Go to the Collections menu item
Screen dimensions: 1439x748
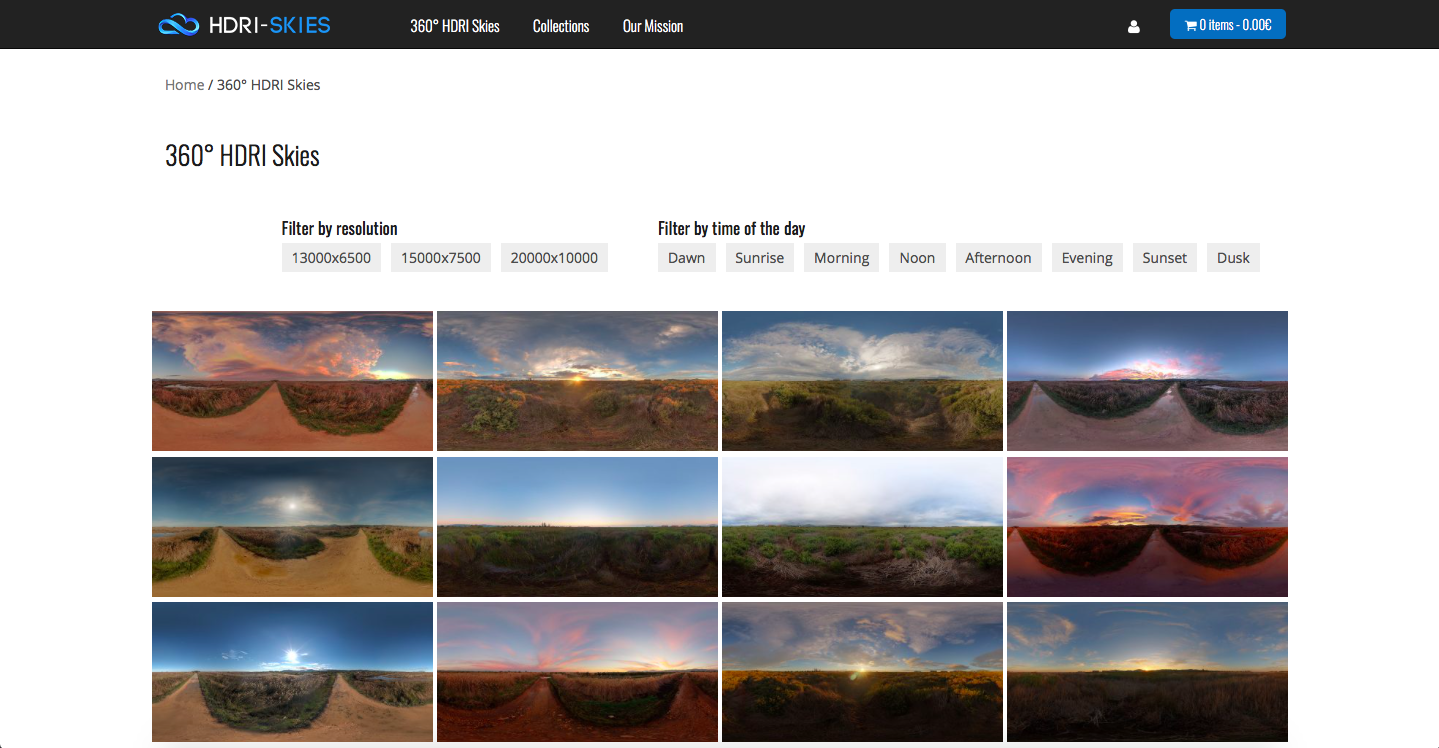(x=561, y=26)
